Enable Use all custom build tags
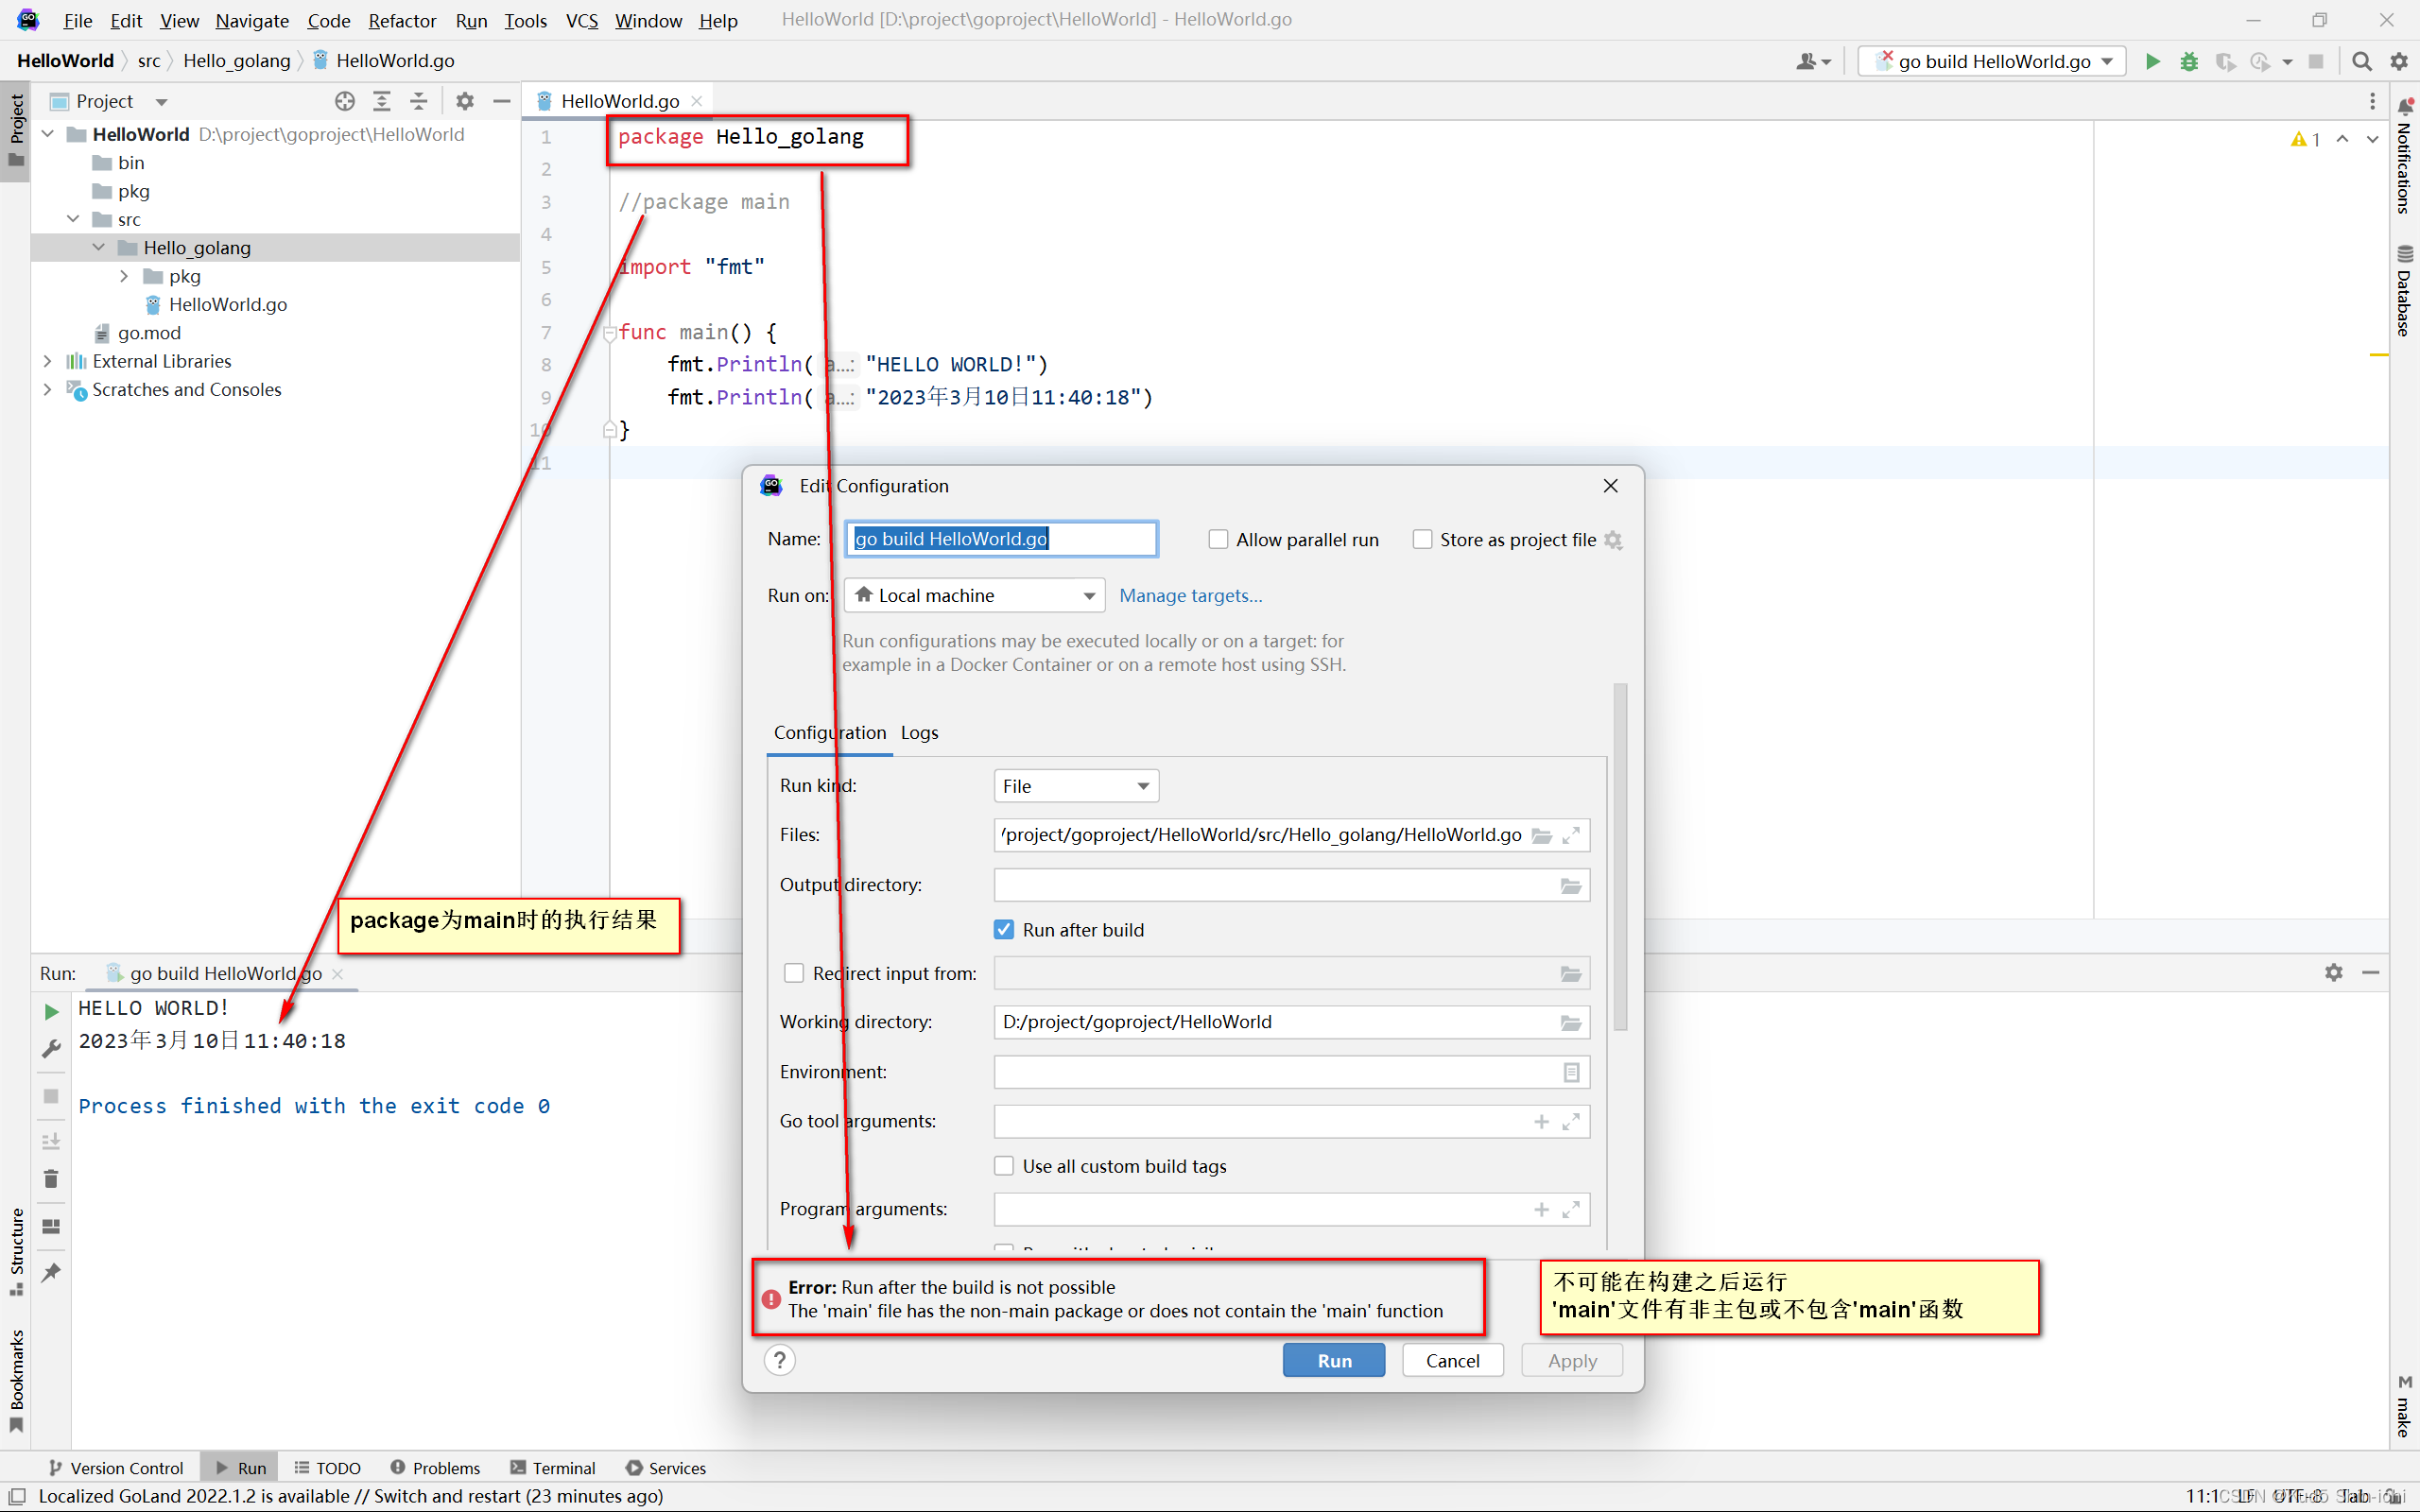Viewport: 2420px width, 1512px height. (1004, 1166)
